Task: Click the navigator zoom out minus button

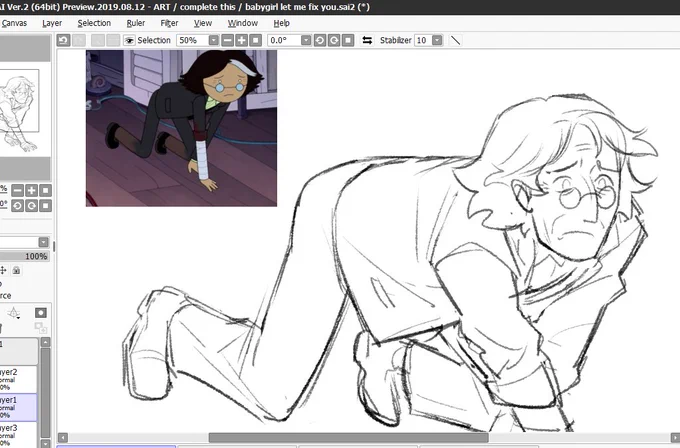Action: (17, 190)
